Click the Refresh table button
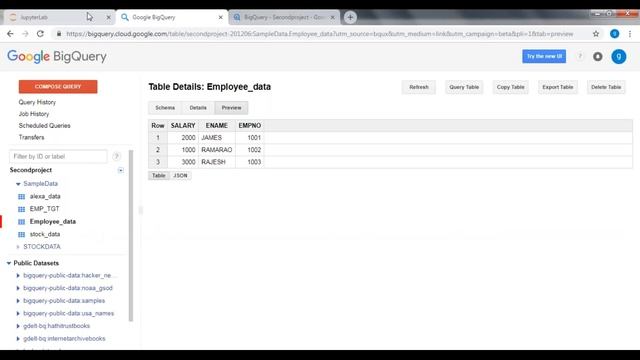Viewport: 640px width, 360px height. point(419,87)
